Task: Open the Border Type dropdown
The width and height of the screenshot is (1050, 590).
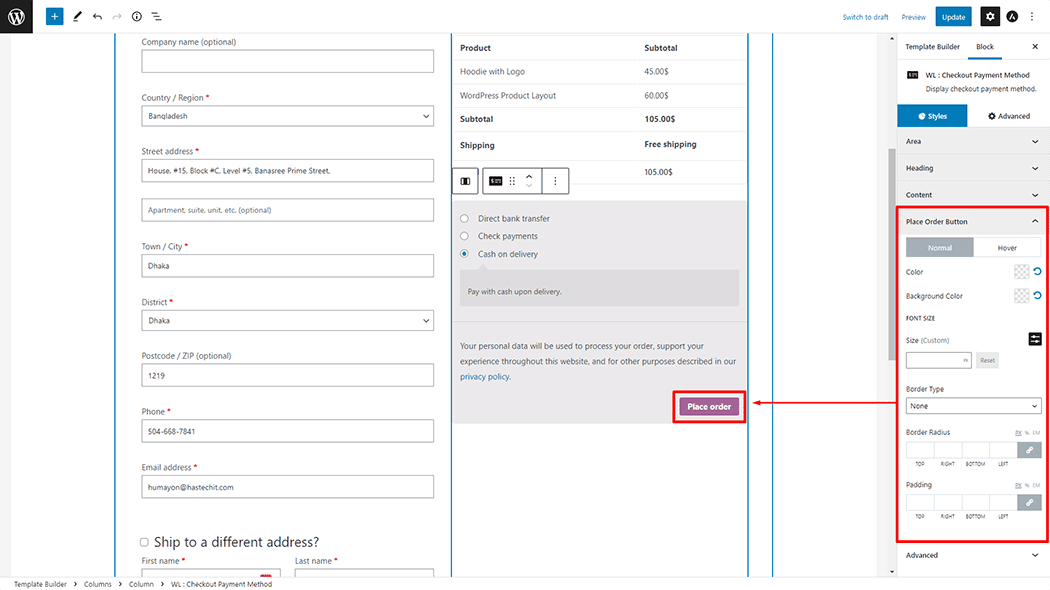Action: pyautogui.click(x=973, y=406)
